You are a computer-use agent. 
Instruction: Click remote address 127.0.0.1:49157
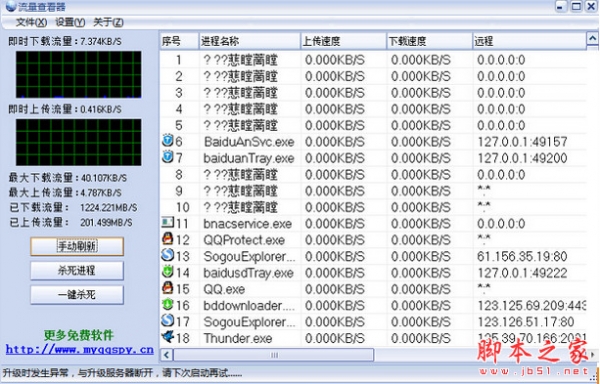point(522,142)
